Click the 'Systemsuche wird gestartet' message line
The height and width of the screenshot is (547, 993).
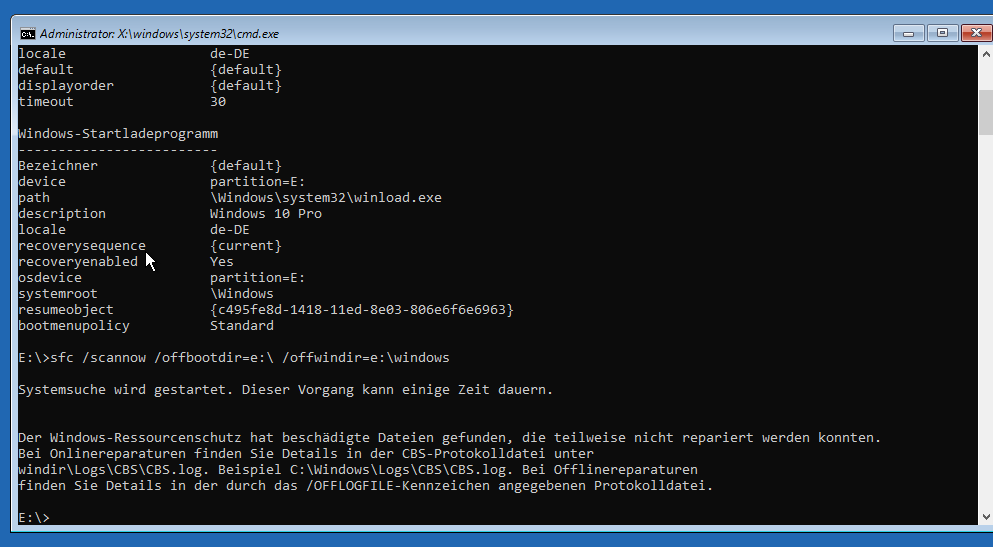coord(285,389)
